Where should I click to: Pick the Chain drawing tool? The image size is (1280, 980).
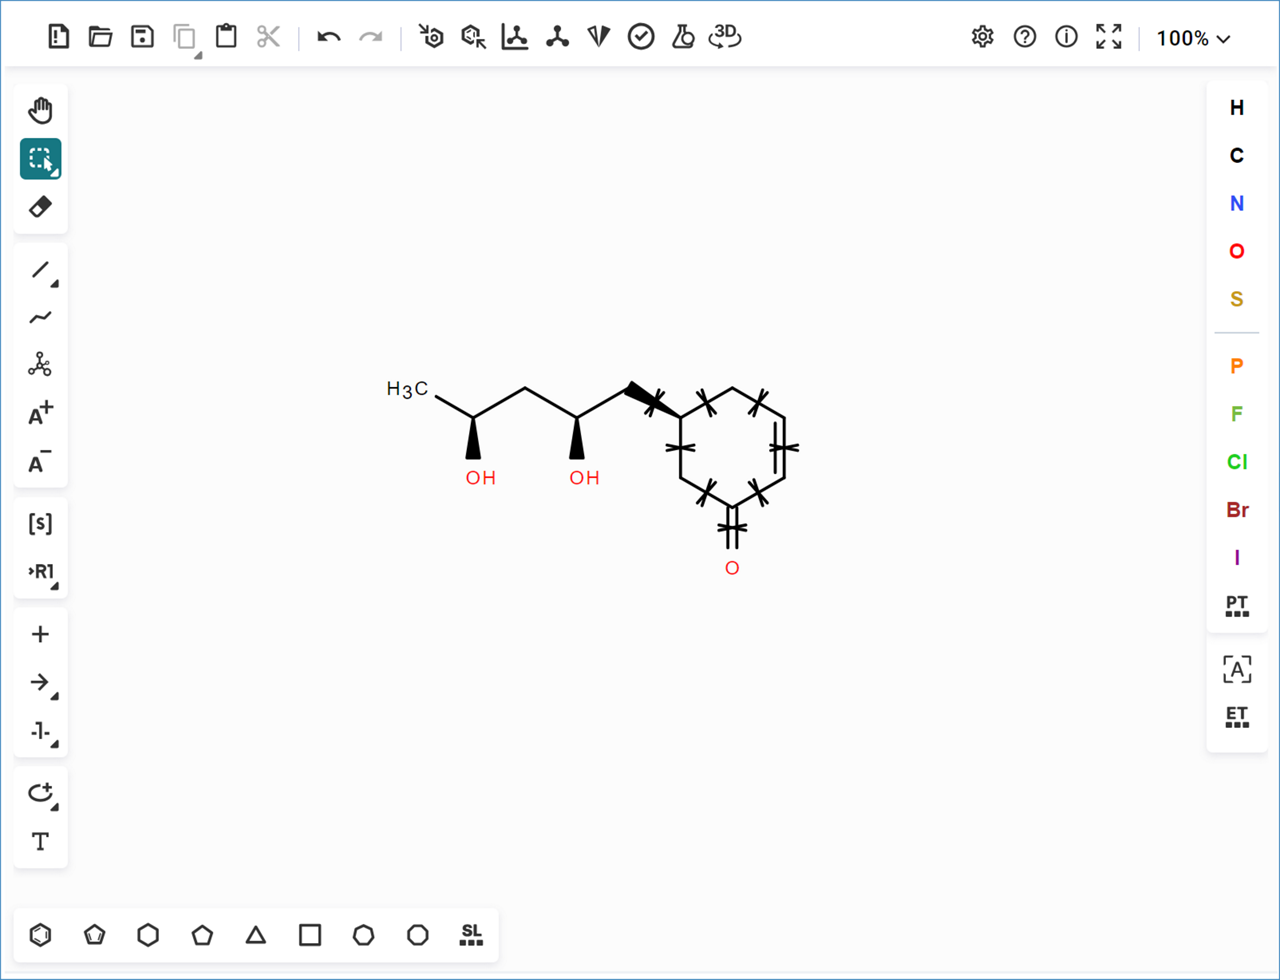[40, 317]
